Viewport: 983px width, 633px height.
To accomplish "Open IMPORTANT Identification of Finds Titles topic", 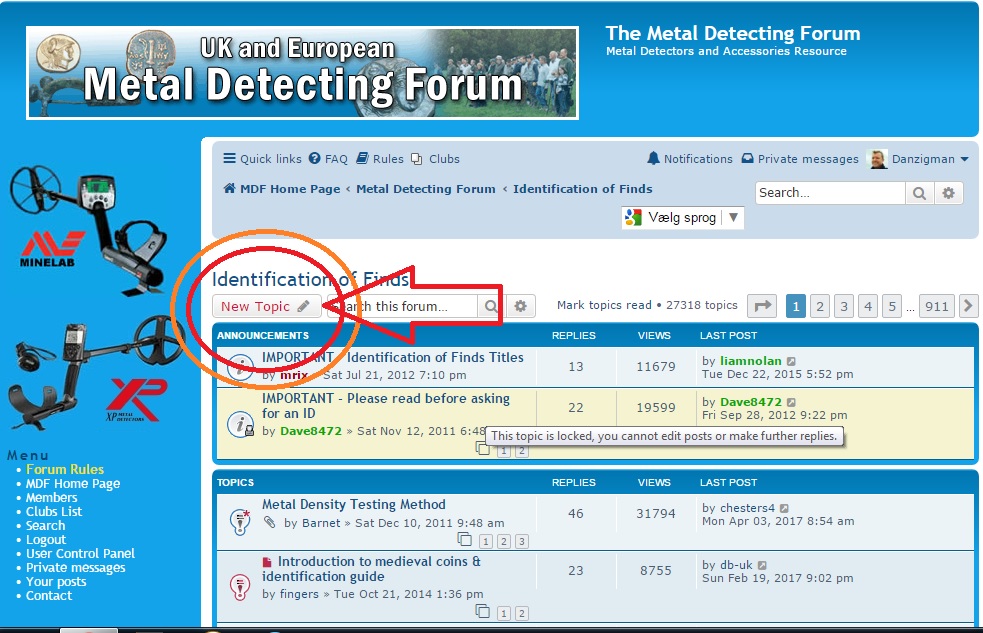I will coord(392,357).
